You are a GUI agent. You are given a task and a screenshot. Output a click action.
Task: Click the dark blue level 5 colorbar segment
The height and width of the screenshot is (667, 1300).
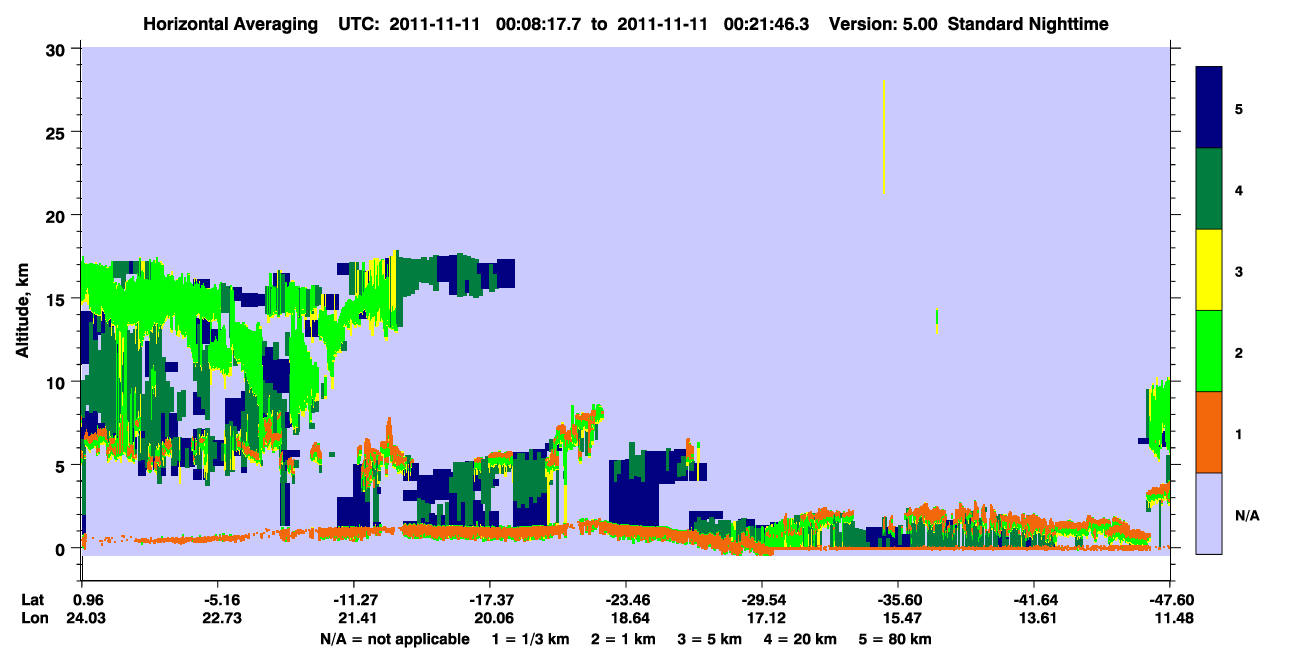(1209, 108)
